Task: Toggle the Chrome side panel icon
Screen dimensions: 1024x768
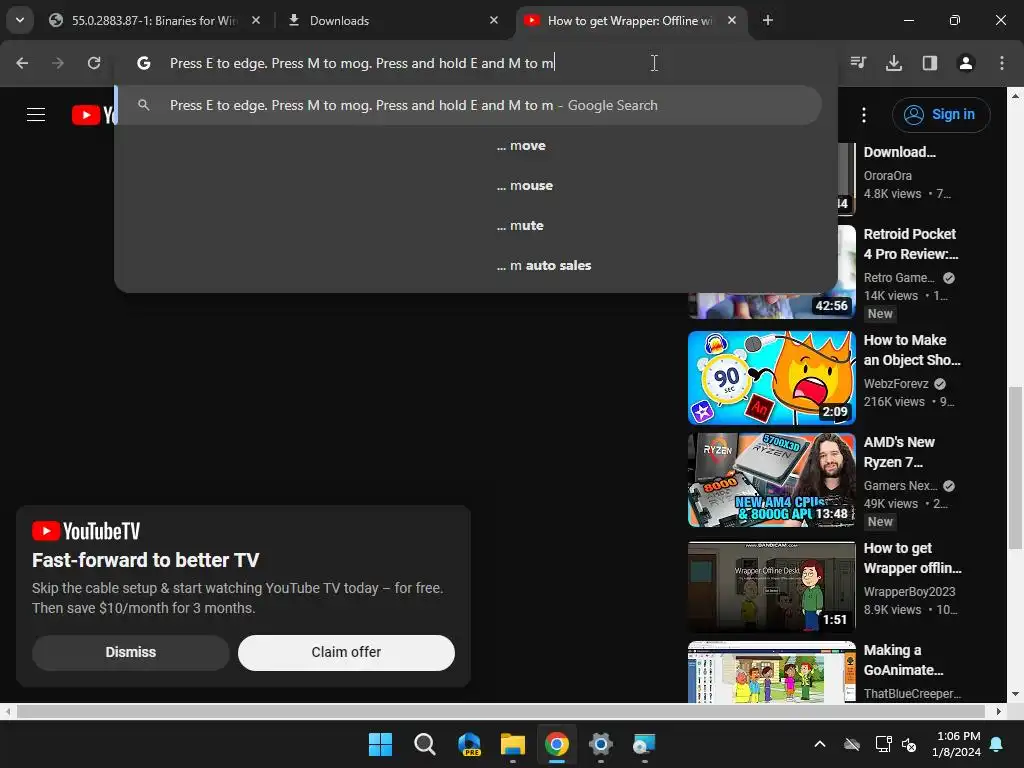Action: click(x=930, y=63)
